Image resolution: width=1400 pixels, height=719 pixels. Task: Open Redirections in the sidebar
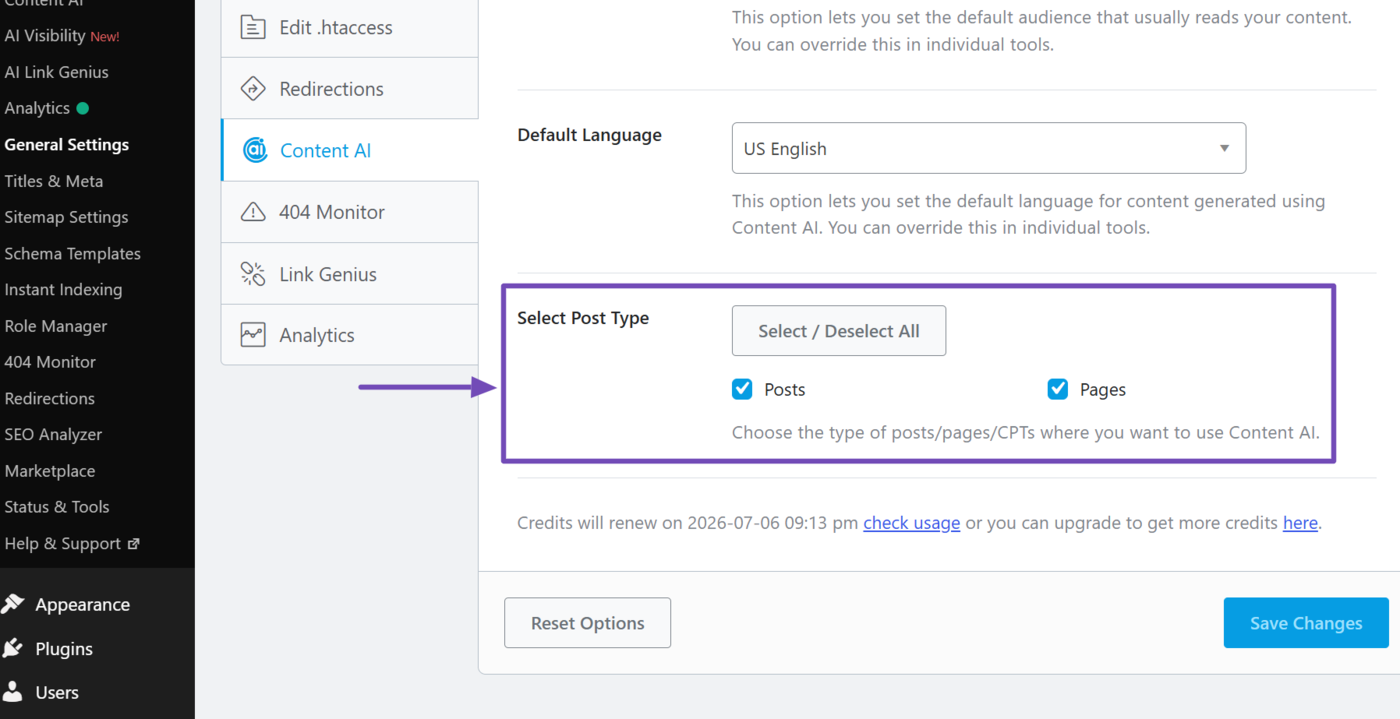tap(49, 398)
